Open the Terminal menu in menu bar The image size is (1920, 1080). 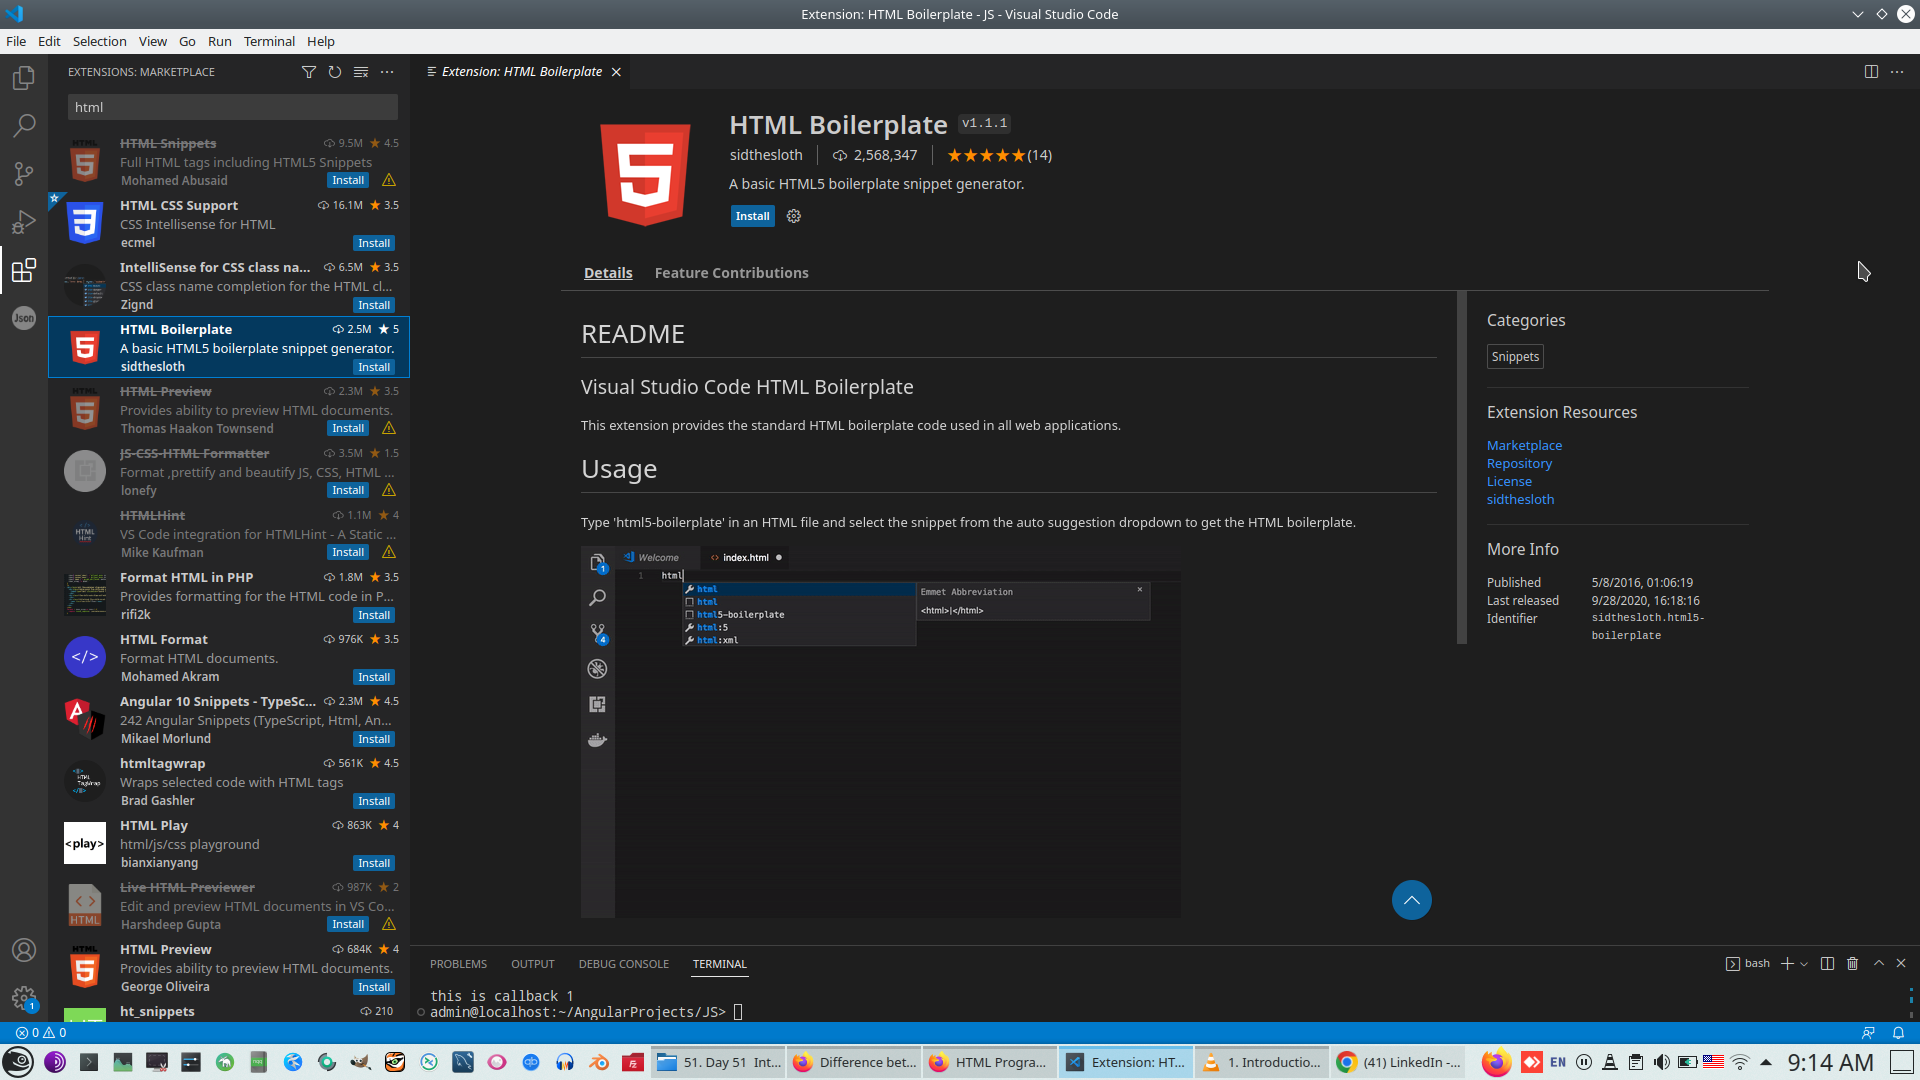pos(269,41)
